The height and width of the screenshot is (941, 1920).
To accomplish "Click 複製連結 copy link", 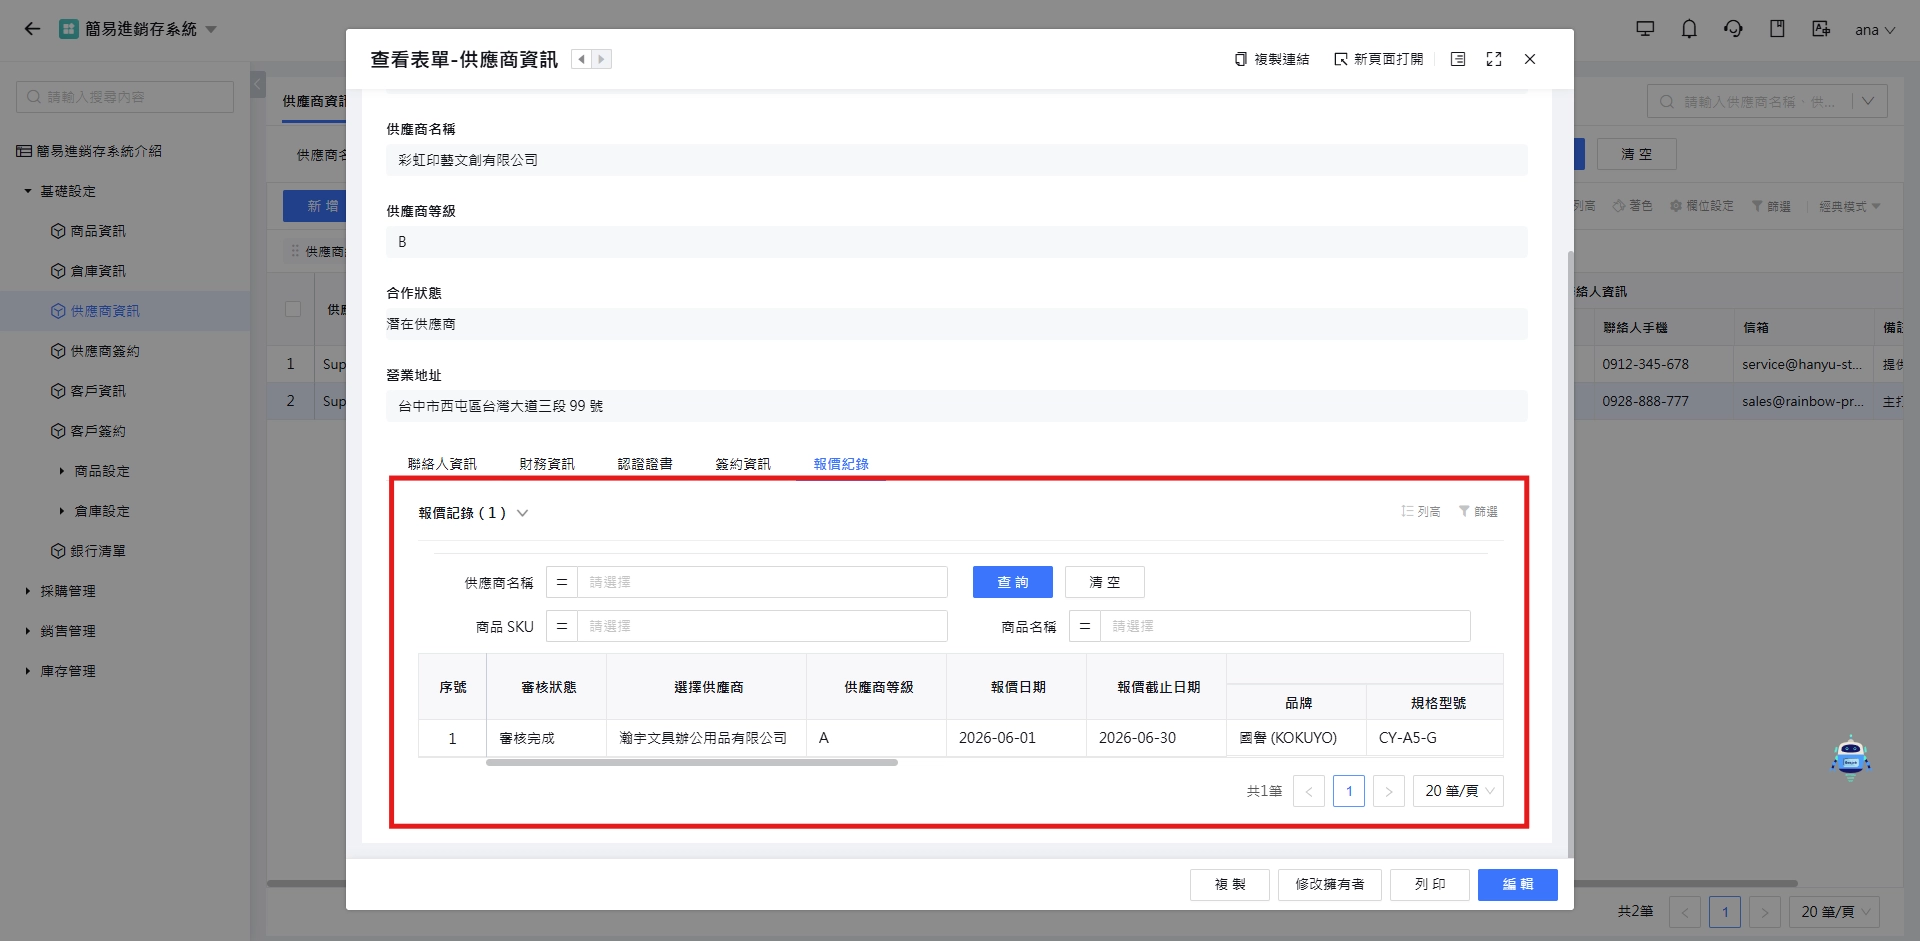I will 1272,59.
